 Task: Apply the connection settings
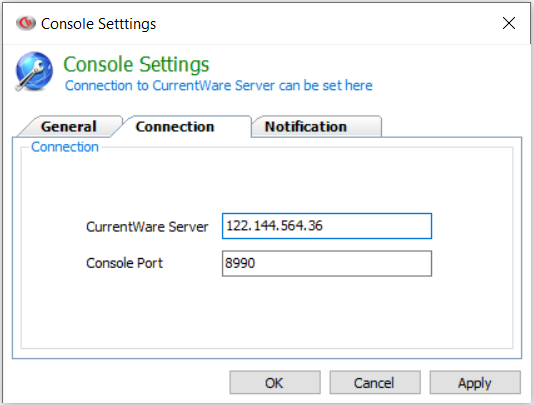tap(475, 383)
